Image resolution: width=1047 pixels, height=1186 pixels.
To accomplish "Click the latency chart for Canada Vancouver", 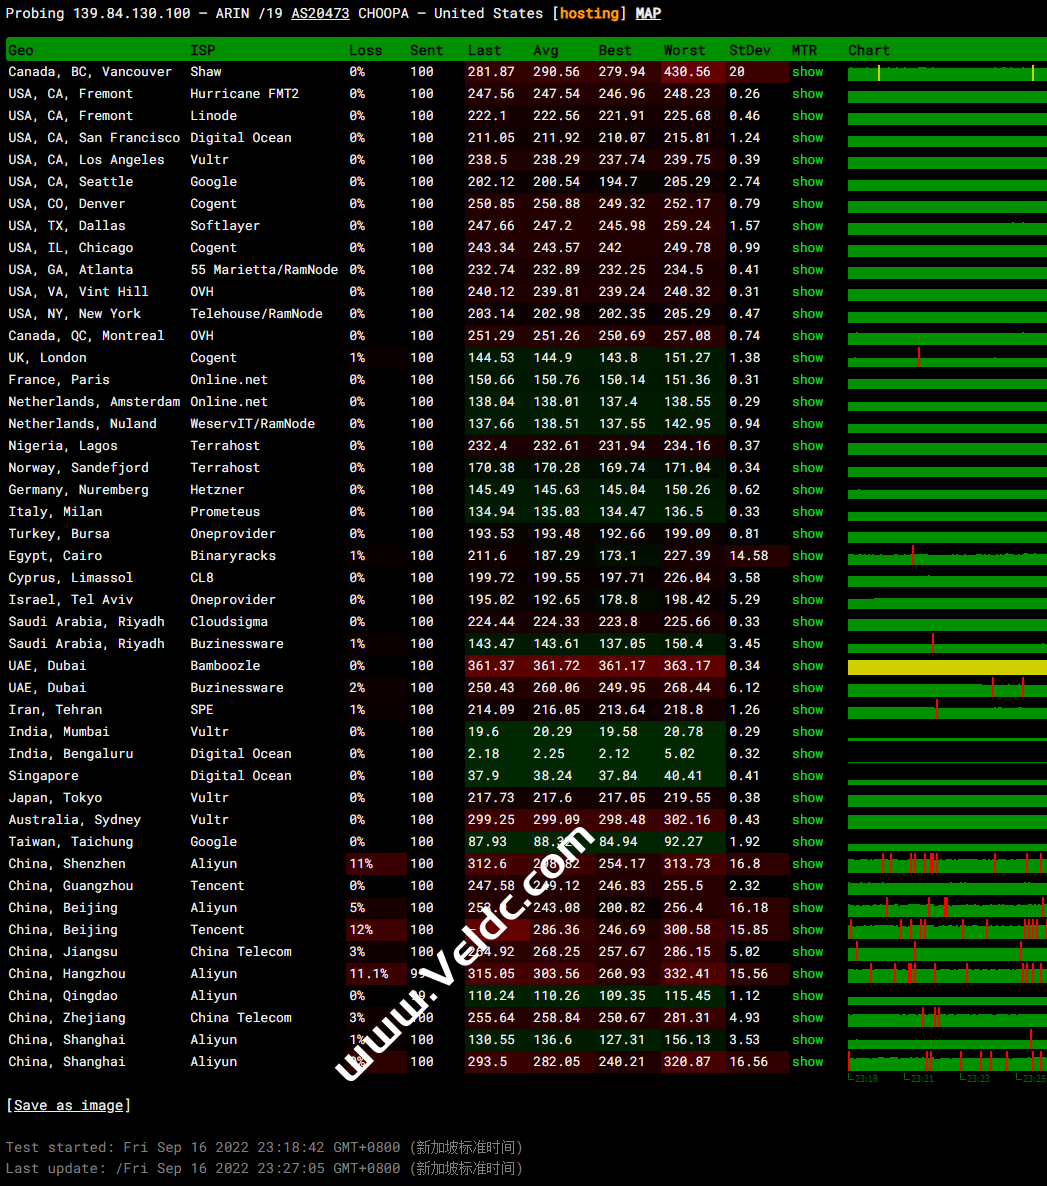I will tap(946, 73).
